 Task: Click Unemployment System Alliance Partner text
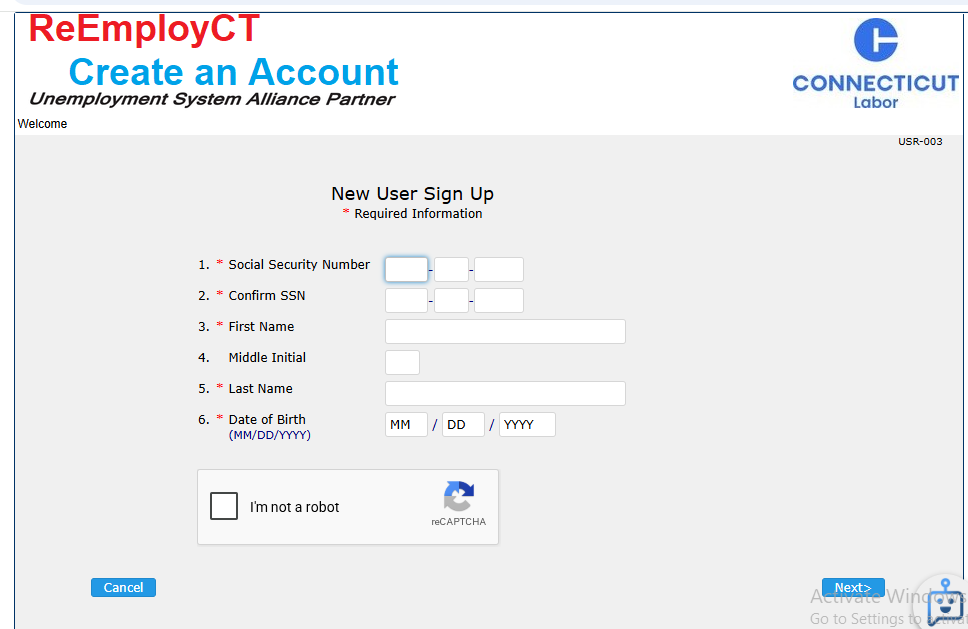212,99
